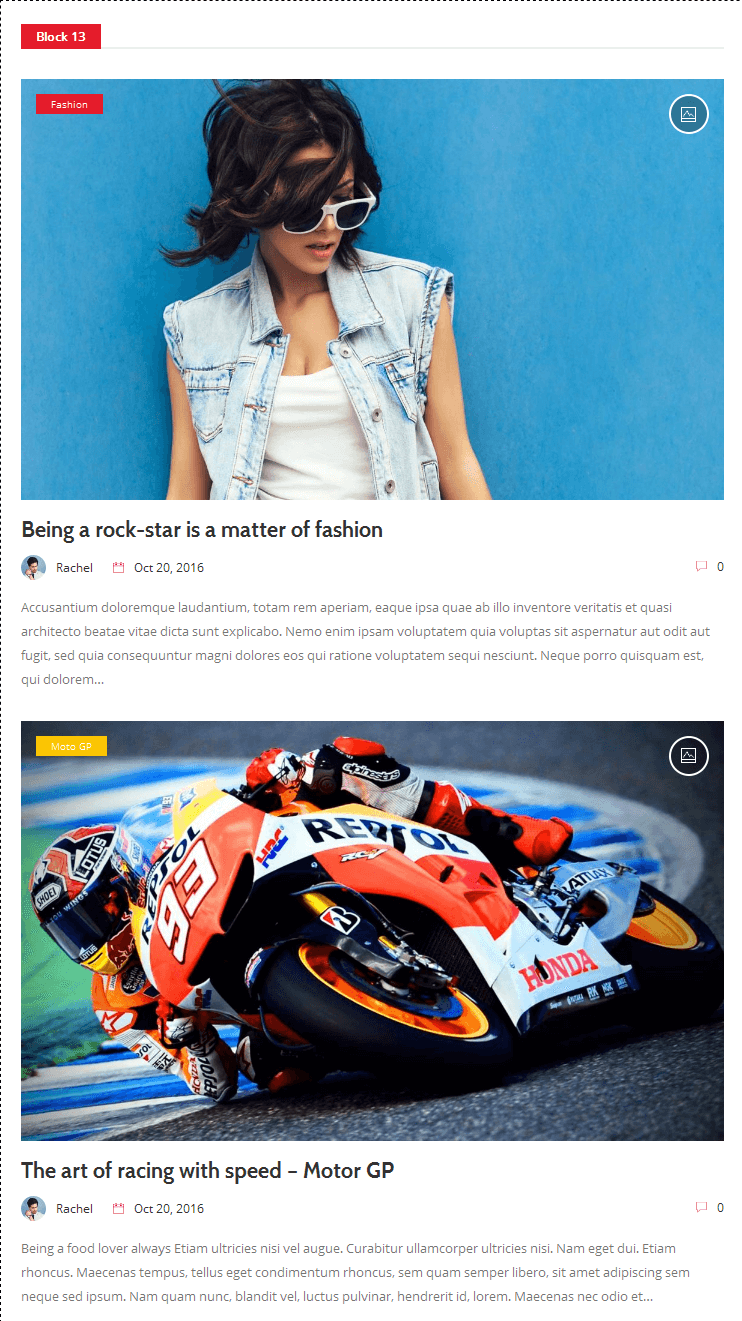Select the Block 13 heading tab
This screenshot has height=1321, width=742.
click(61, 37)
